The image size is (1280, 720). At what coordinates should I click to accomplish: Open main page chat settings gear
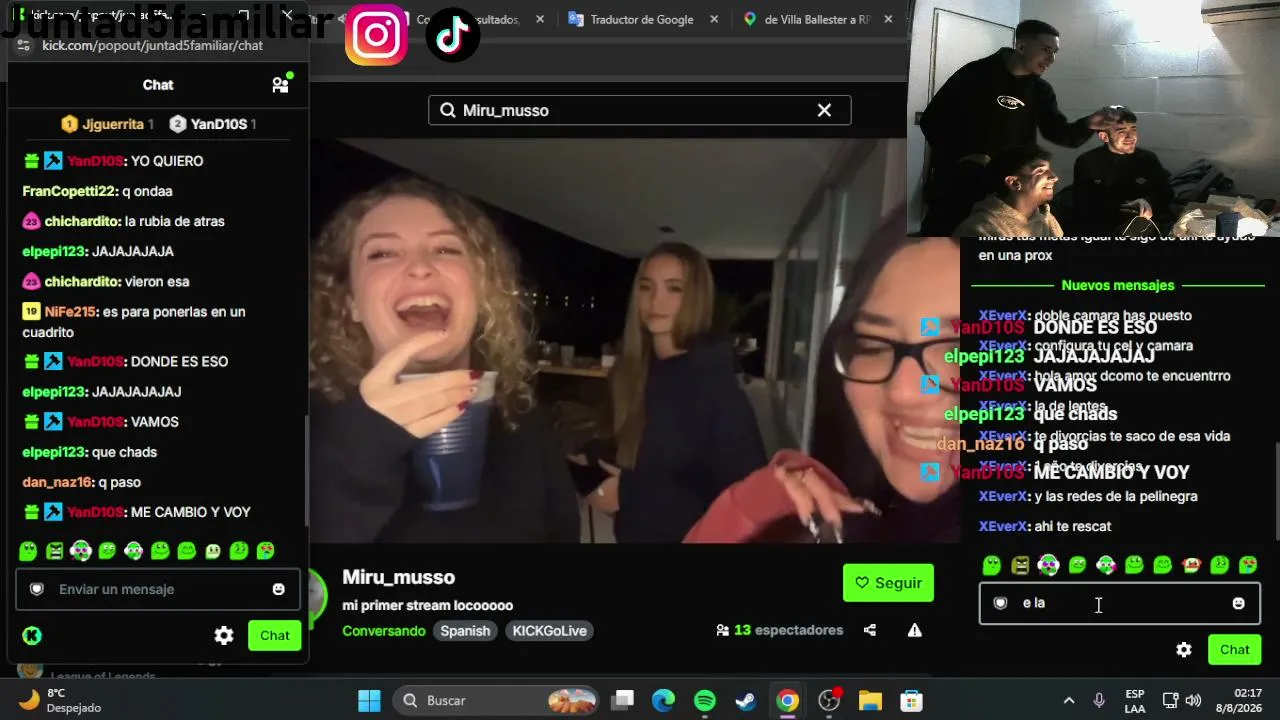(x=1184, y=650)
